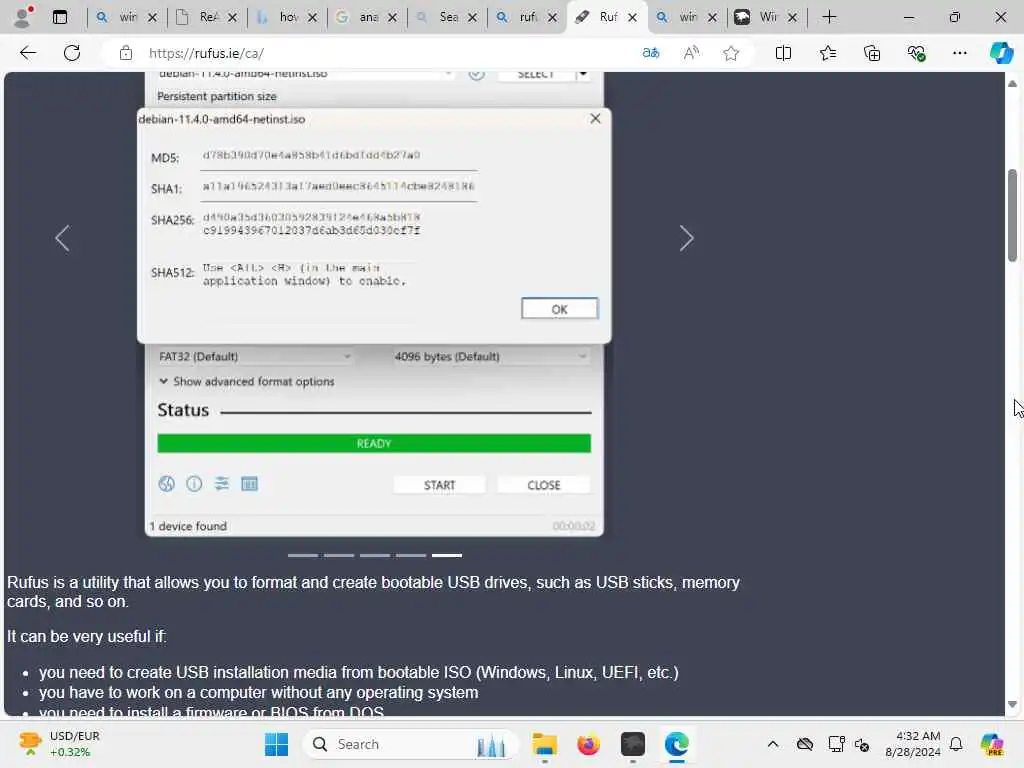Select the third carousel indicator
Image resolution: width=1024 pixels, height=768 pixels.
(375, 555)
